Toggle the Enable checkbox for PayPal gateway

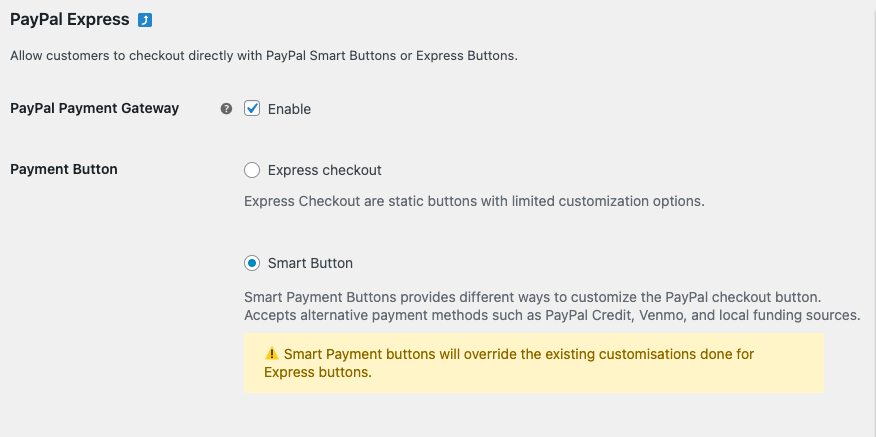pyautogui.click(x=252, y=108)
